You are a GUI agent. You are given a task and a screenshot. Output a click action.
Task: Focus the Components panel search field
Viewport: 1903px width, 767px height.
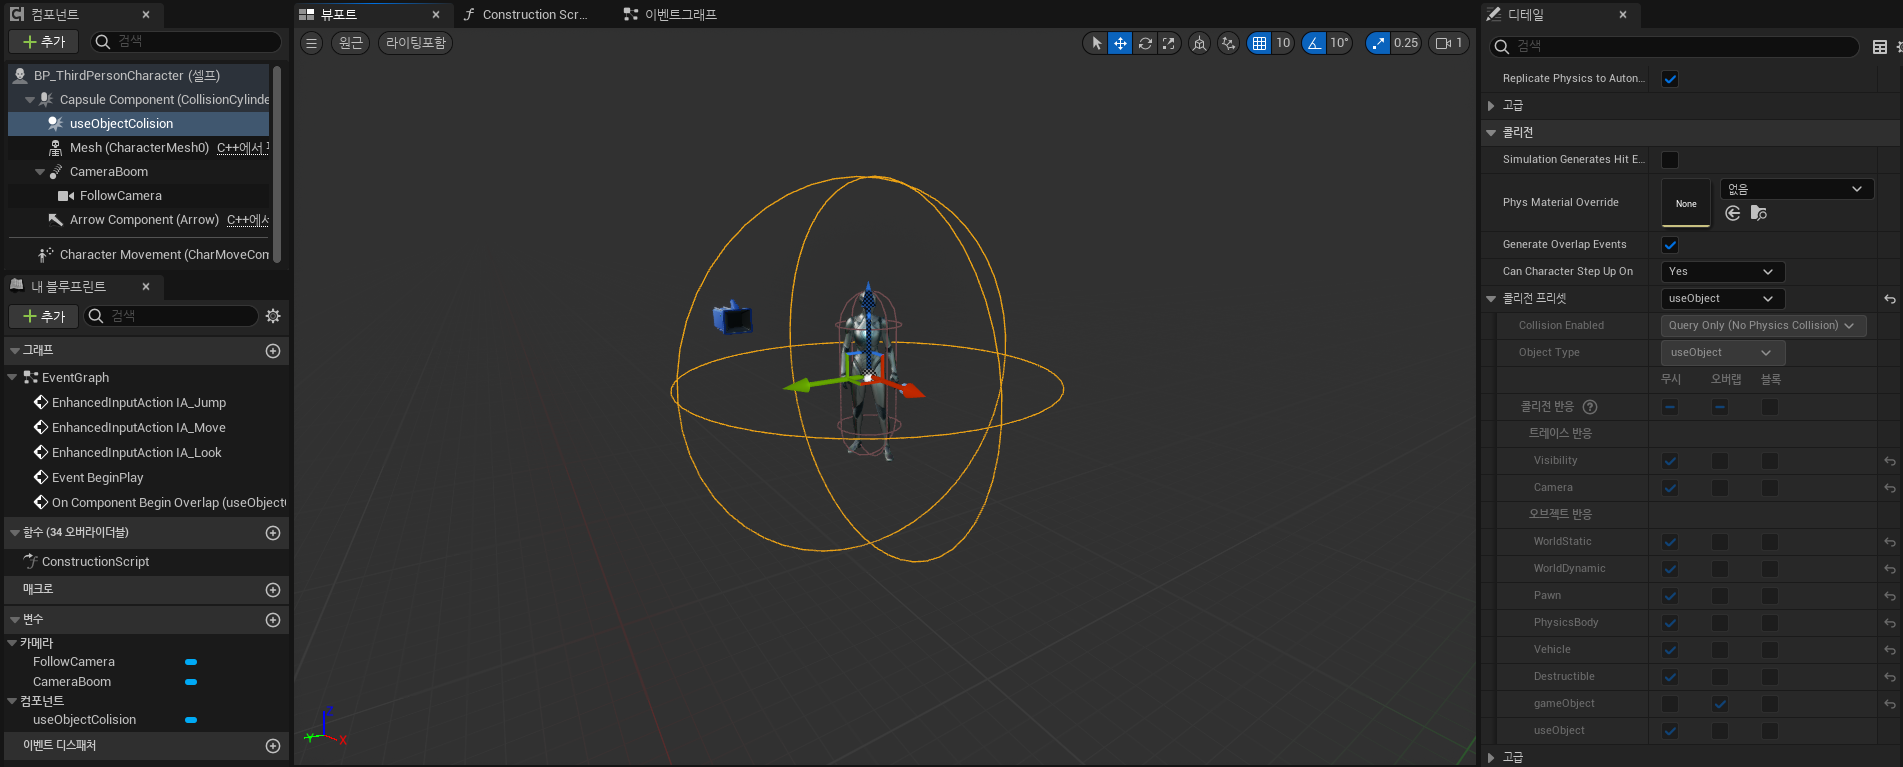click(x=186, y=41)
